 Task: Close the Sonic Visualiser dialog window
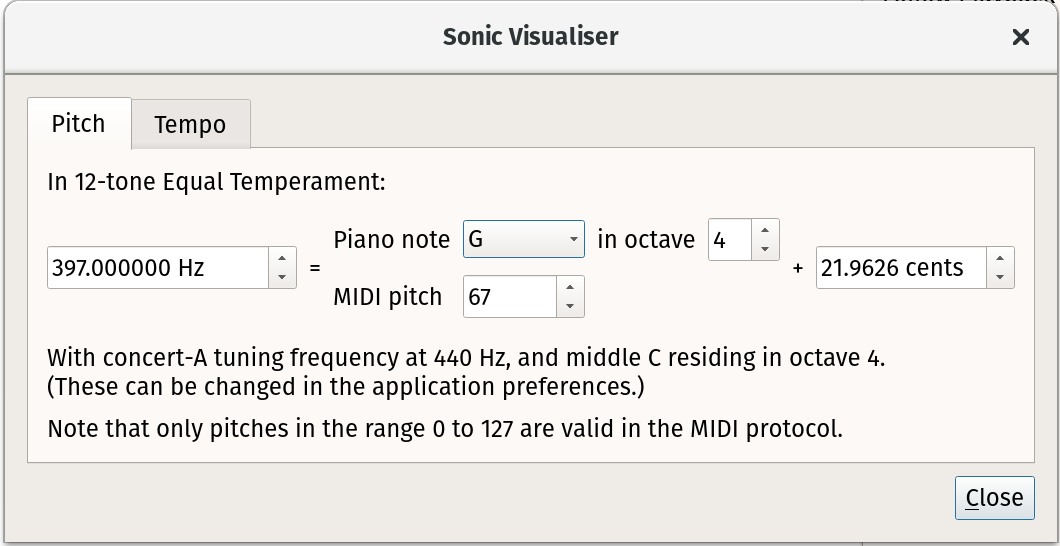(1021, 37)
